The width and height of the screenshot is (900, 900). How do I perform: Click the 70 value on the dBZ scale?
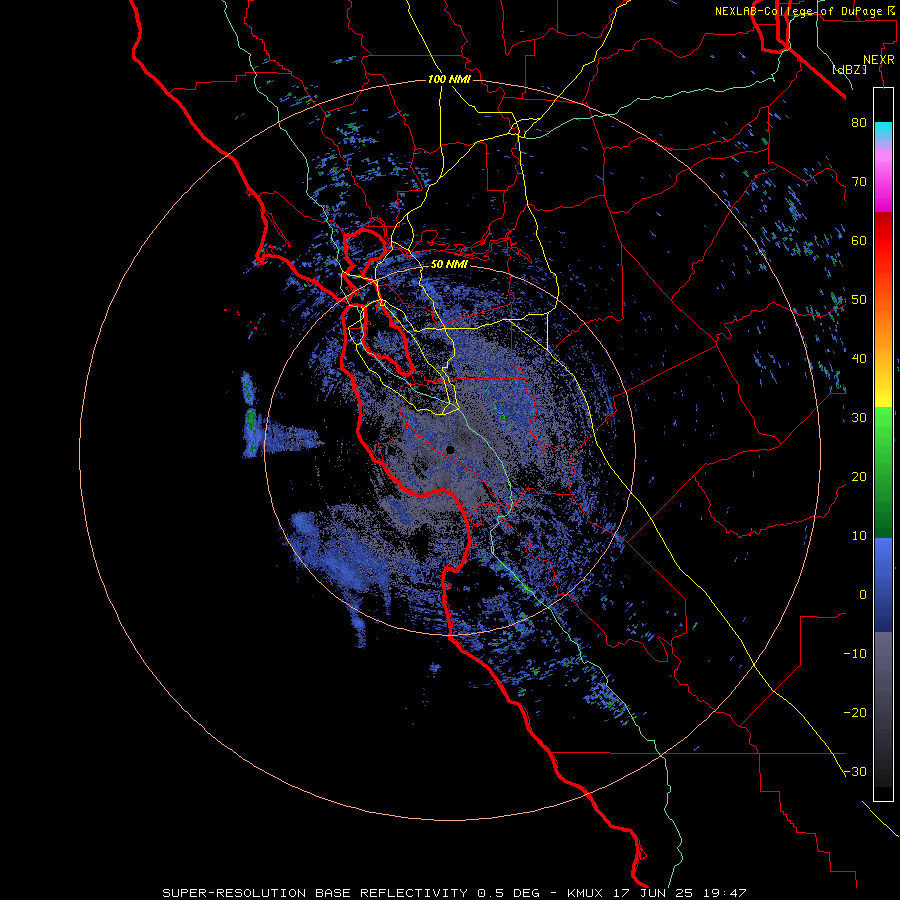[859, 181]
